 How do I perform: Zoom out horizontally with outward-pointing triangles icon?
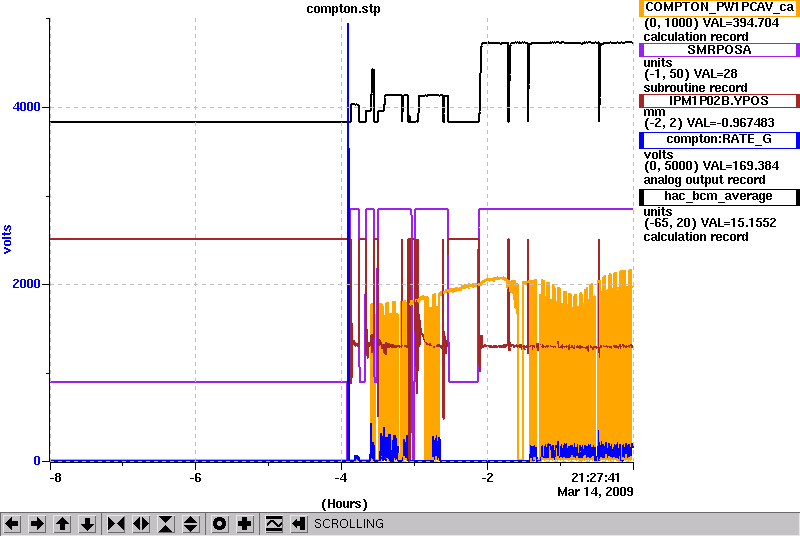[x=141, y=524]
